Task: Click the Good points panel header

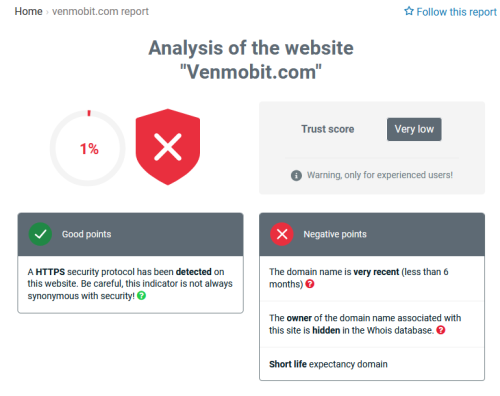Action: pyautogui.click(x=130, y=234)
